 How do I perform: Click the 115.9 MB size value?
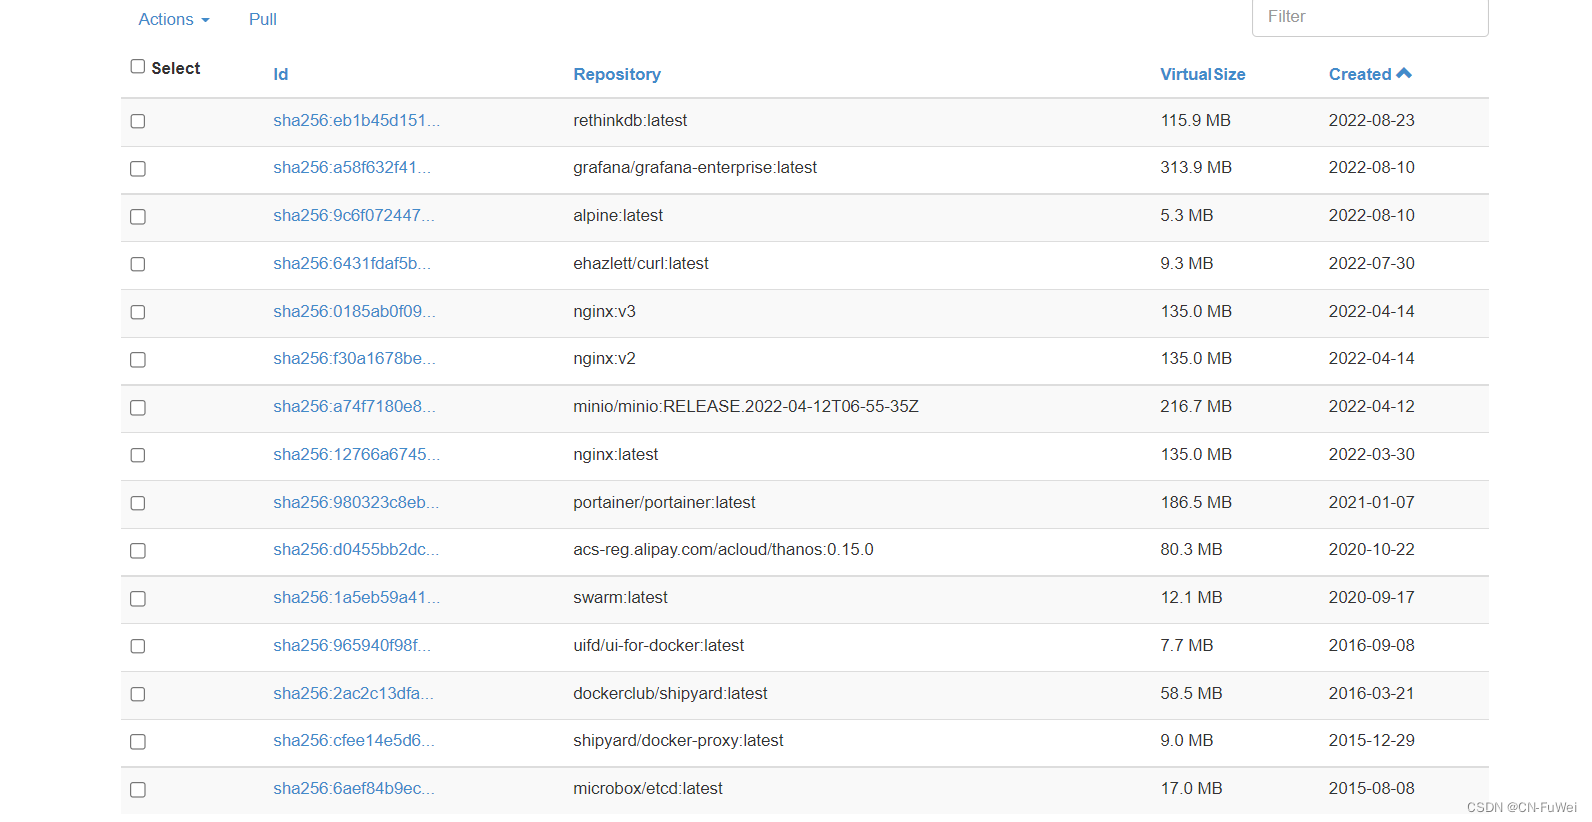pos(1196,120)
